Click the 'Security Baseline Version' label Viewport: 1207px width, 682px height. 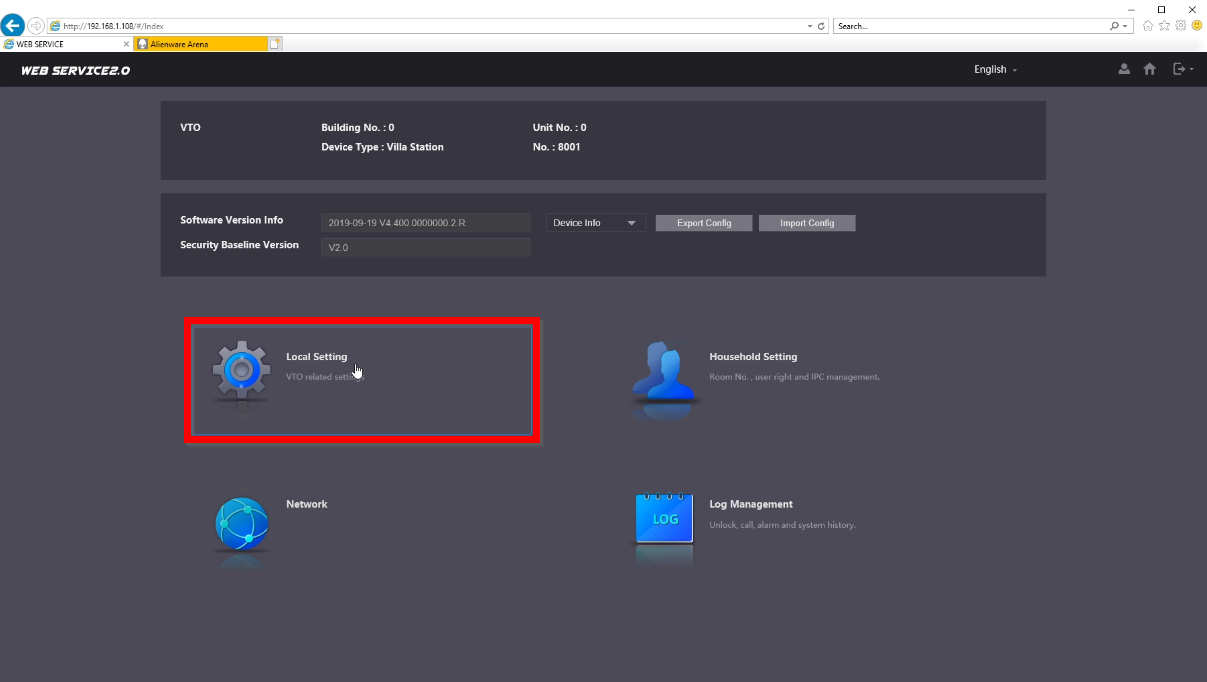[240, 245]
